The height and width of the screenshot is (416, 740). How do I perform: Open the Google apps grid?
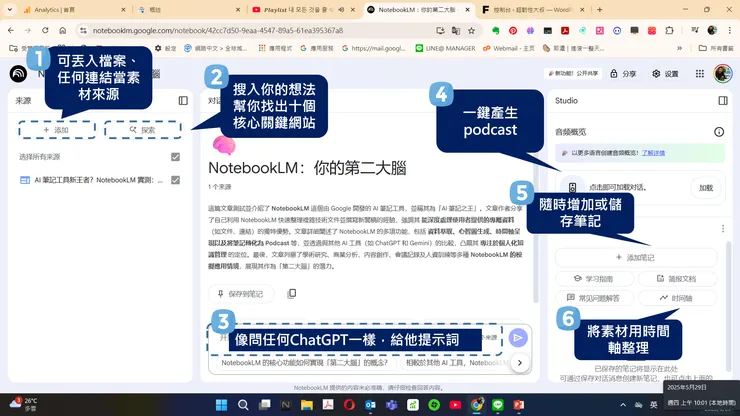(700, 74)
